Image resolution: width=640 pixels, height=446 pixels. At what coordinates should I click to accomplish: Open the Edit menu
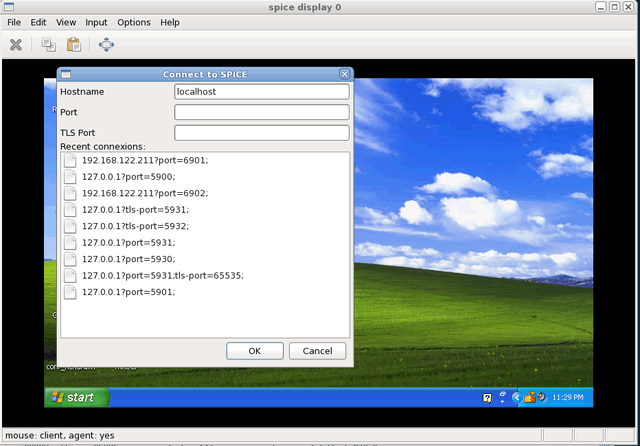pos(38,22)
